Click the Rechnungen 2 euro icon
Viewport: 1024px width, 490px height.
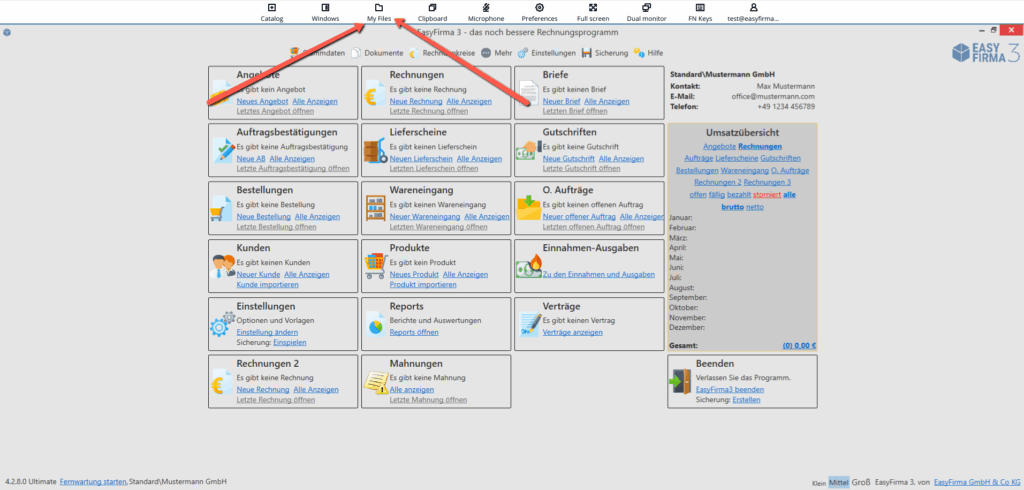coord(220,382)
